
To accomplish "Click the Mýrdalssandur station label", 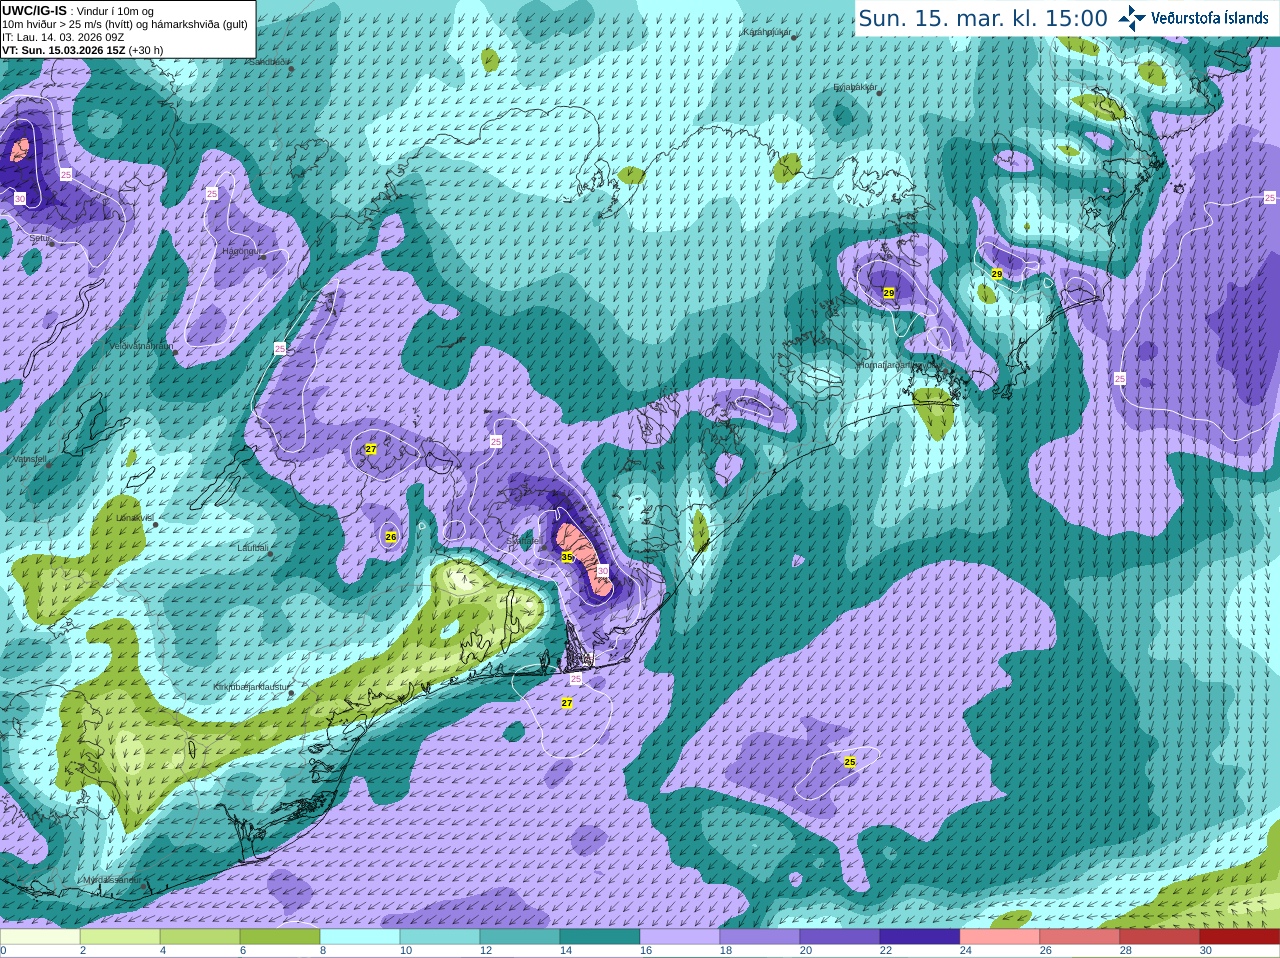I will [111, 879].
